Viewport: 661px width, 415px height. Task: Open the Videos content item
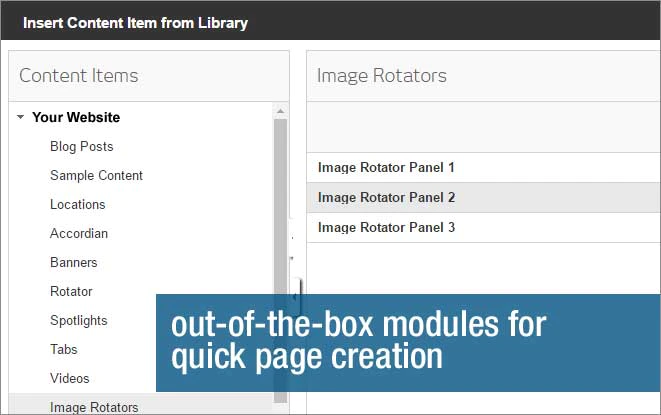click(70, 378)
